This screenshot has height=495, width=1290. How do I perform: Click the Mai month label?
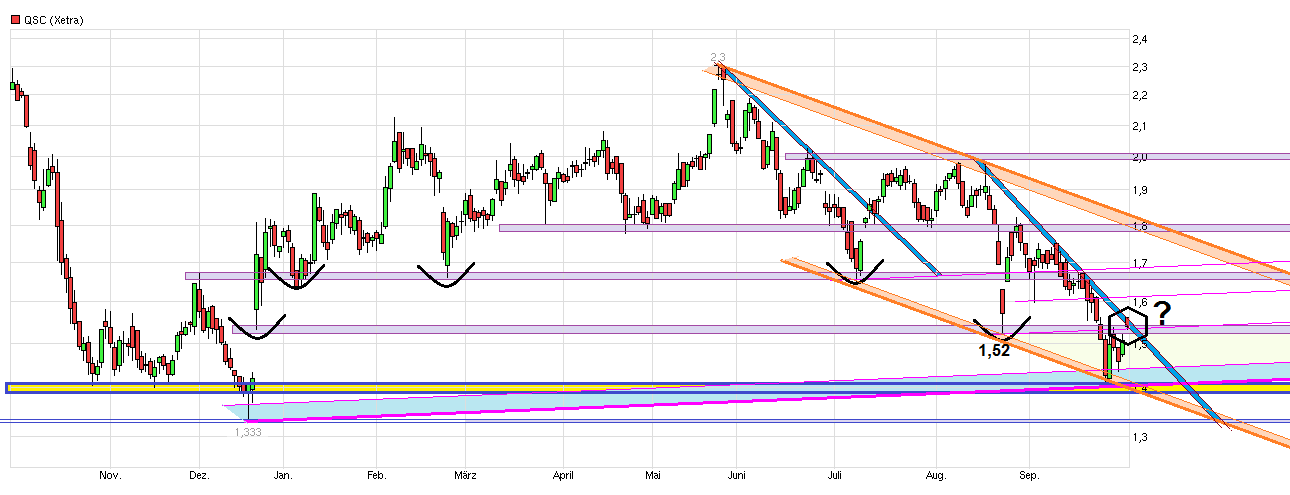pyautogui.click(x=654, y=477)
